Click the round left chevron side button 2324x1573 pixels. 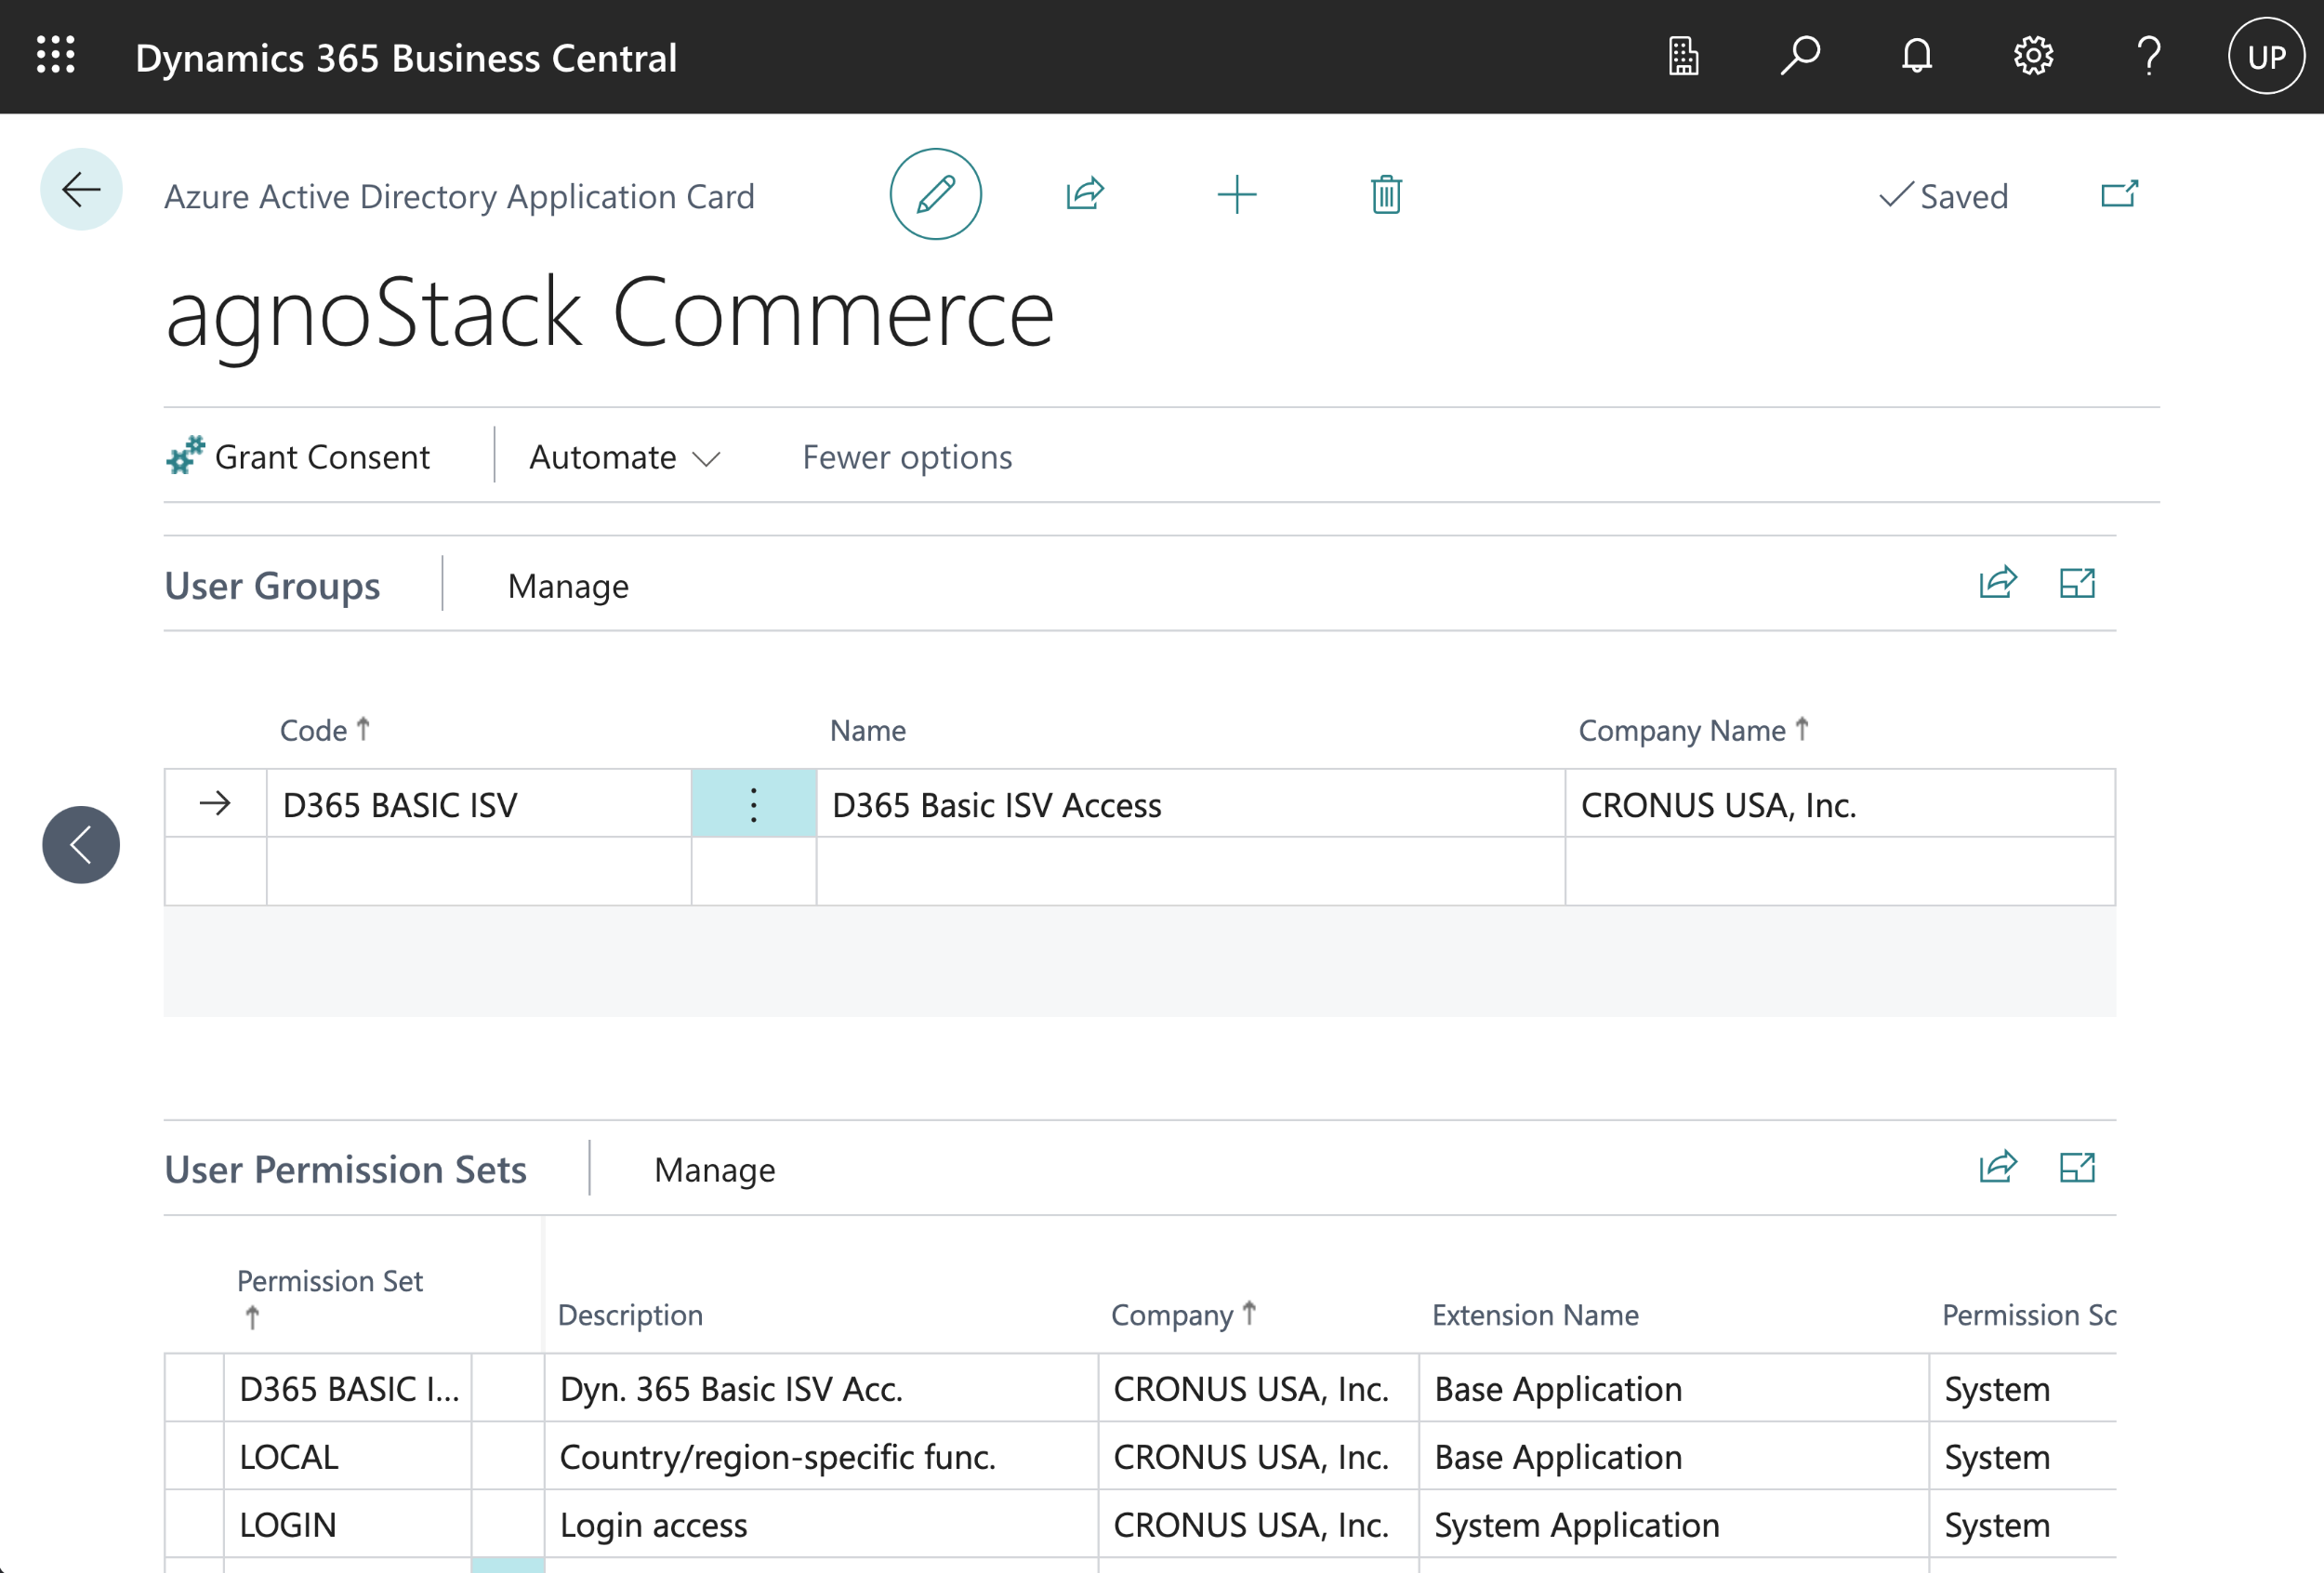tap(81, 845)
